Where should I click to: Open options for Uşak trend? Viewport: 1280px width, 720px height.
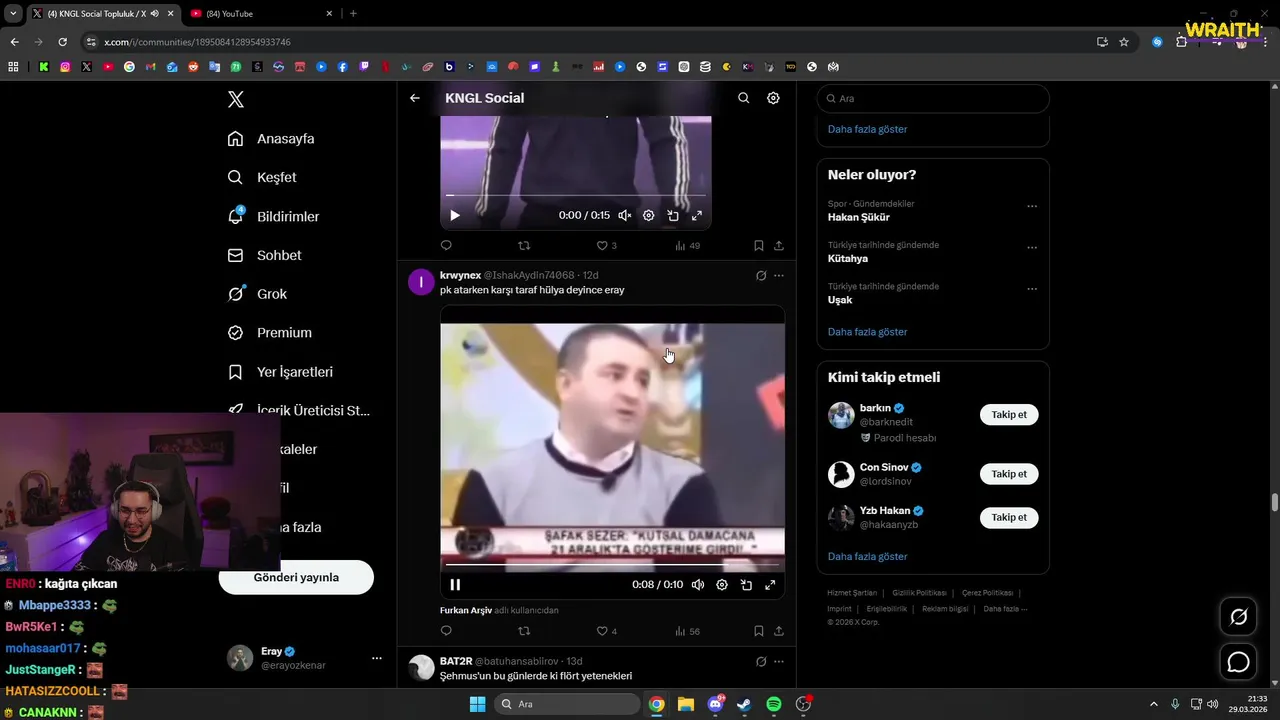(x=1032, y=289)
